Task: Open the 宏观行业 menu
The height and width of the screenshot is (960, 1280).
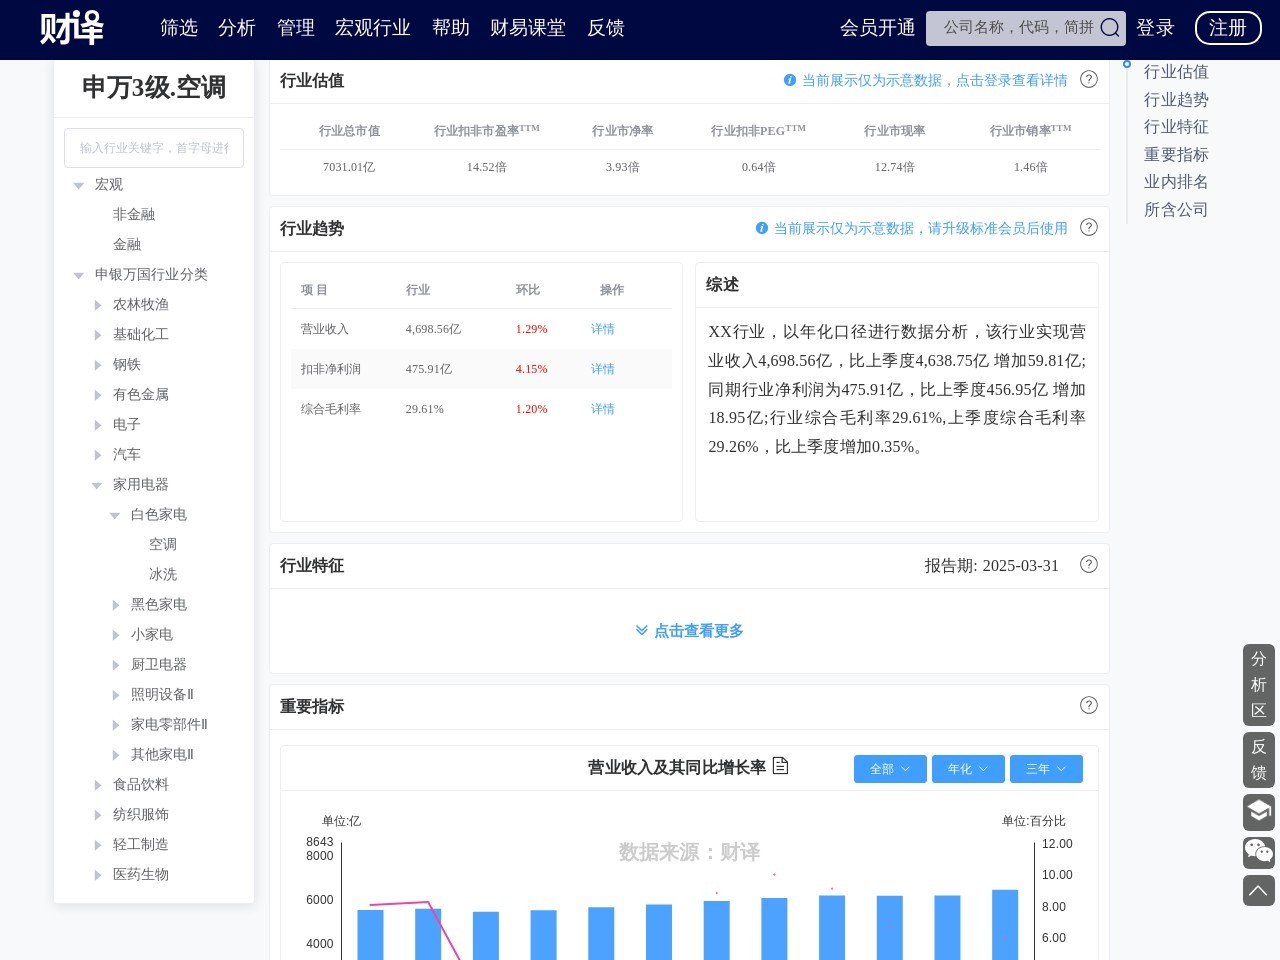Action: [372, 28]
